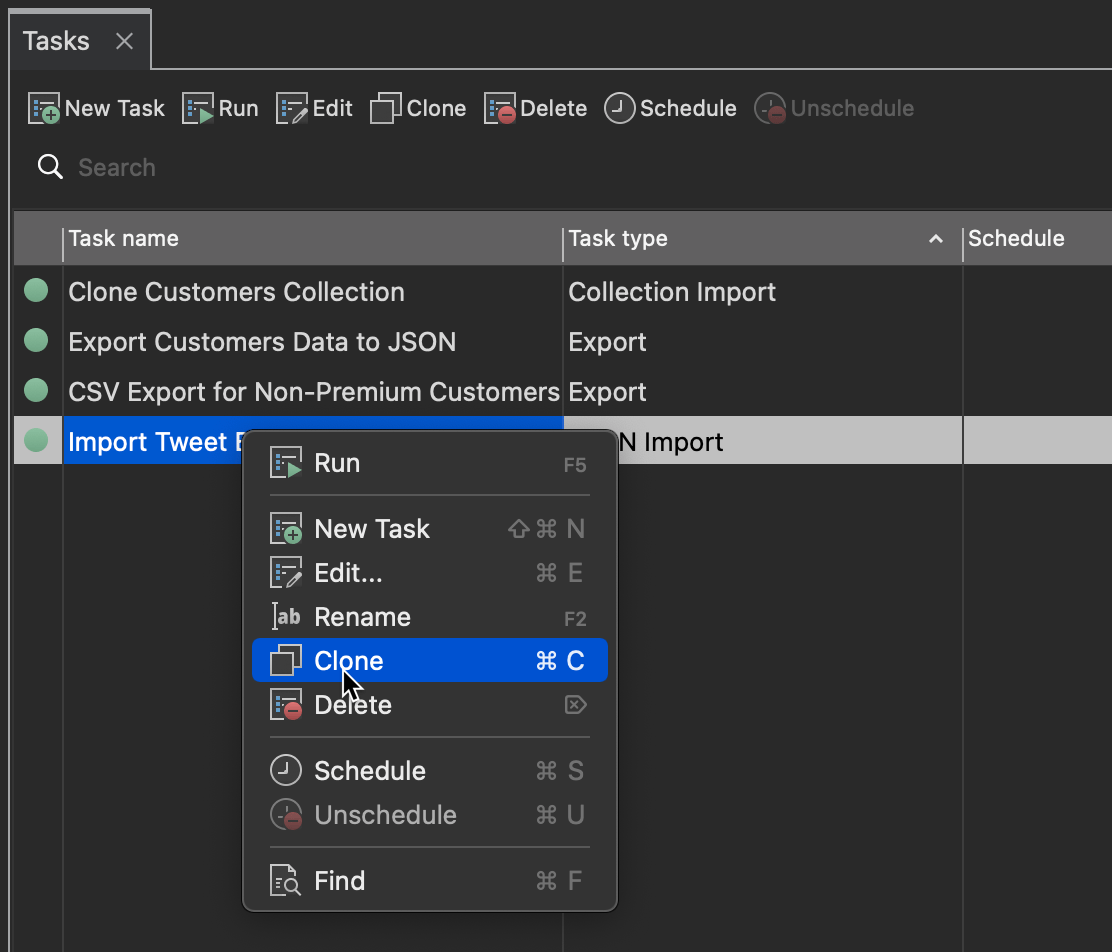Choose New Task in the context menu
The image size is (1112, 952).
coord(371,528)
